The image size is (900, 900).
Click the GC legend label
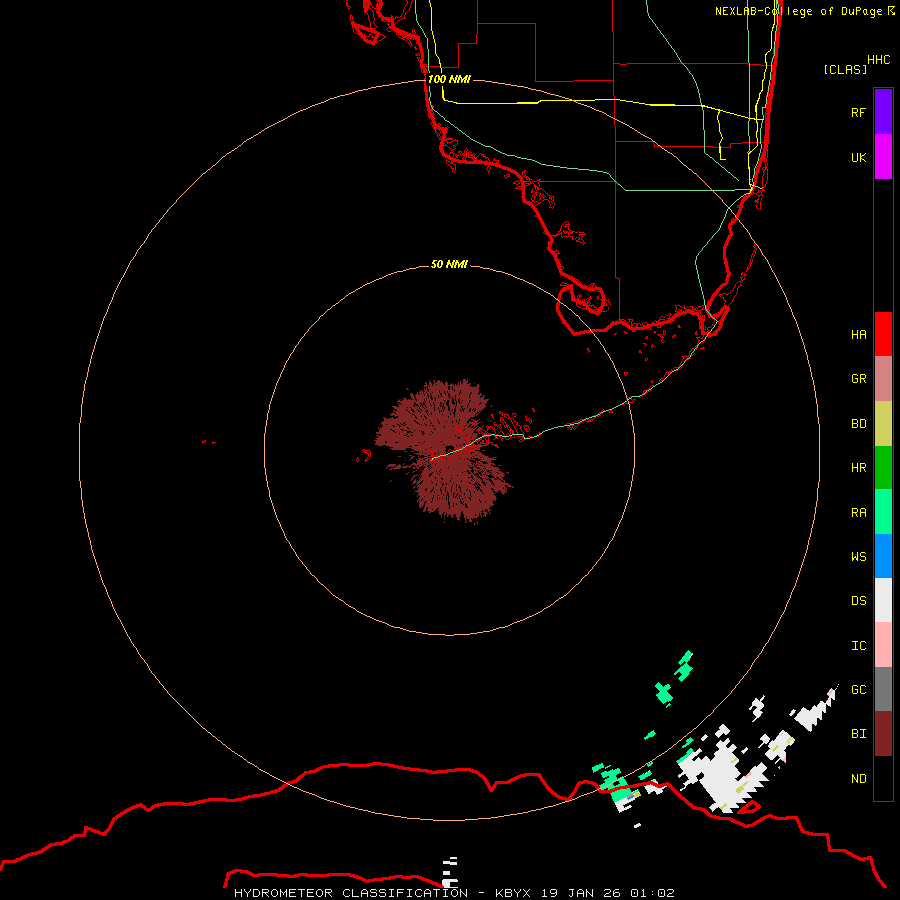coord(858,690)
